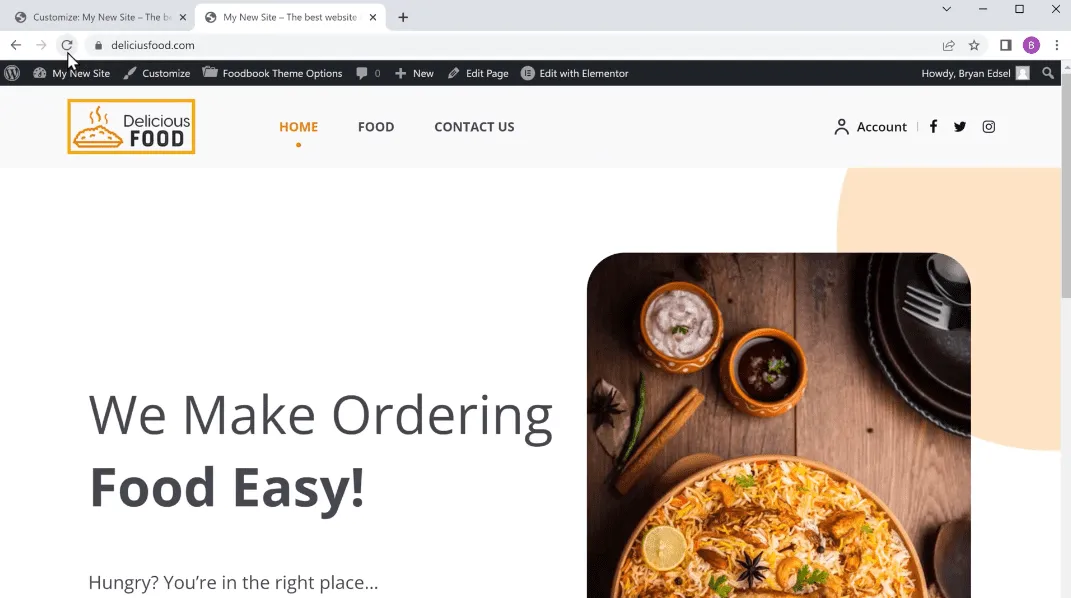
Task: Click the Delicious Food logo
Action: [131, 126]
